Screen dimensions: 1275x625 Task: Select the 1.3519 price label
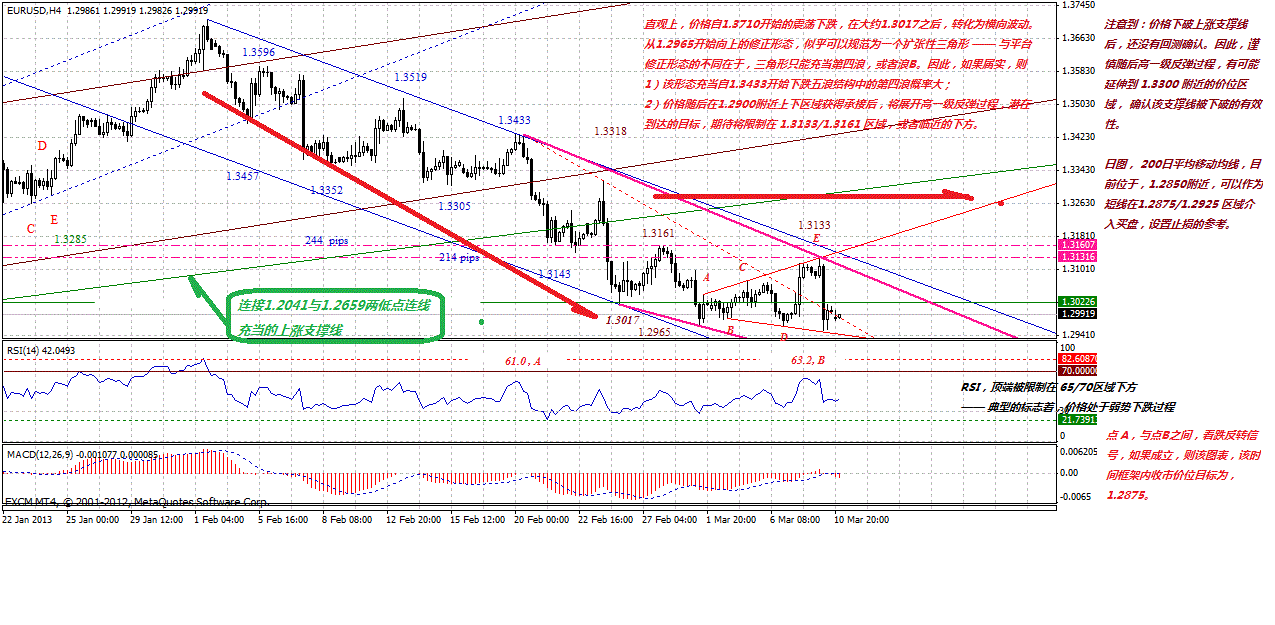point(411,76)
